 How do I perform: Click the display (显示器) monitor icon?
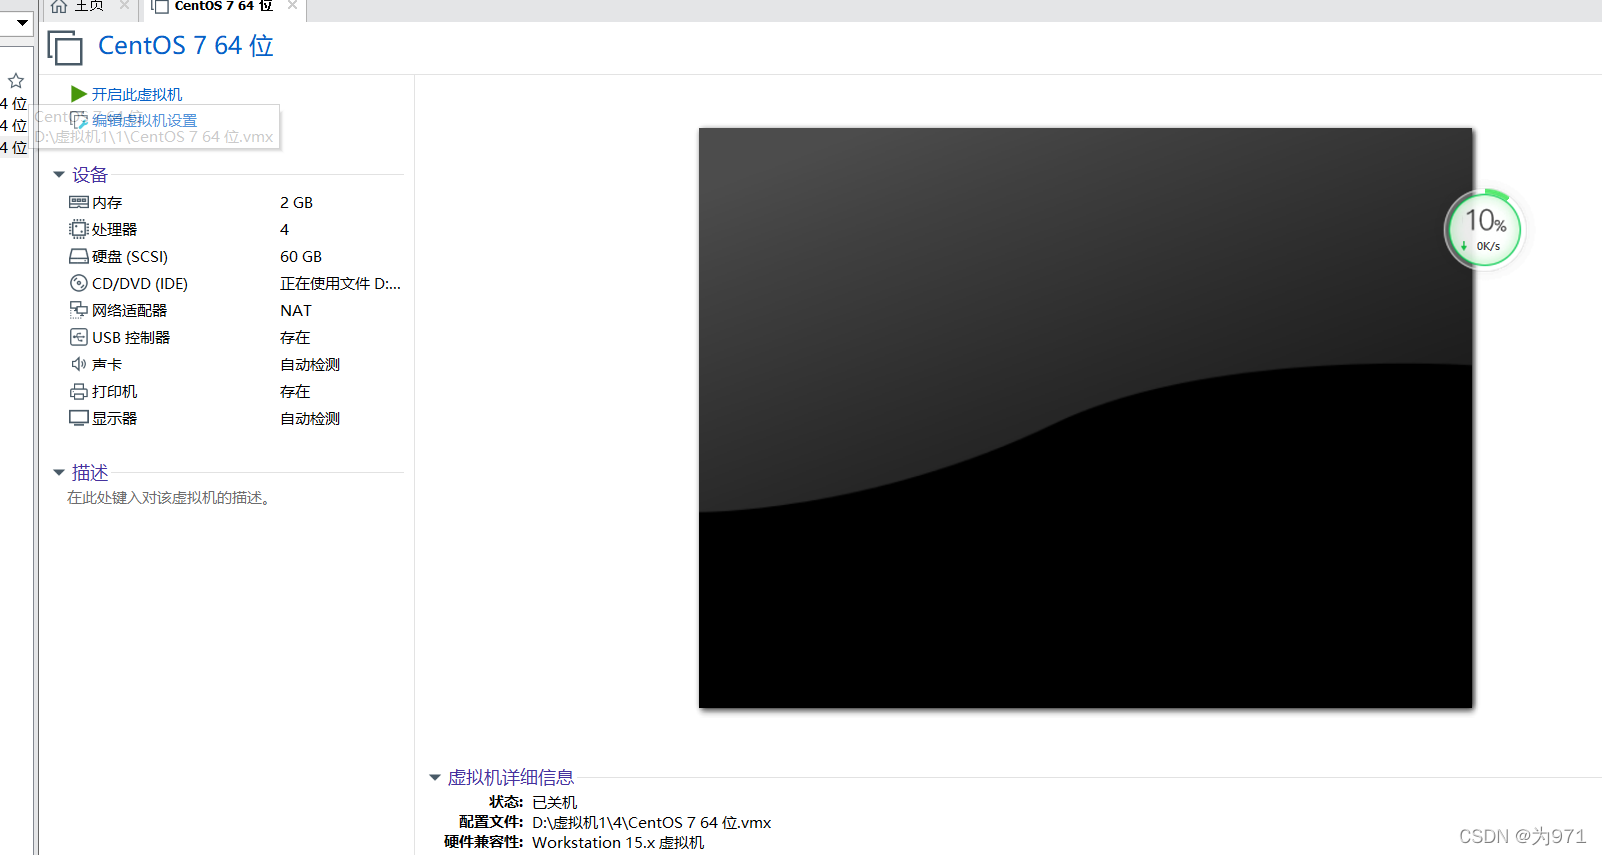pyautogui.click(x=79, y=418)
